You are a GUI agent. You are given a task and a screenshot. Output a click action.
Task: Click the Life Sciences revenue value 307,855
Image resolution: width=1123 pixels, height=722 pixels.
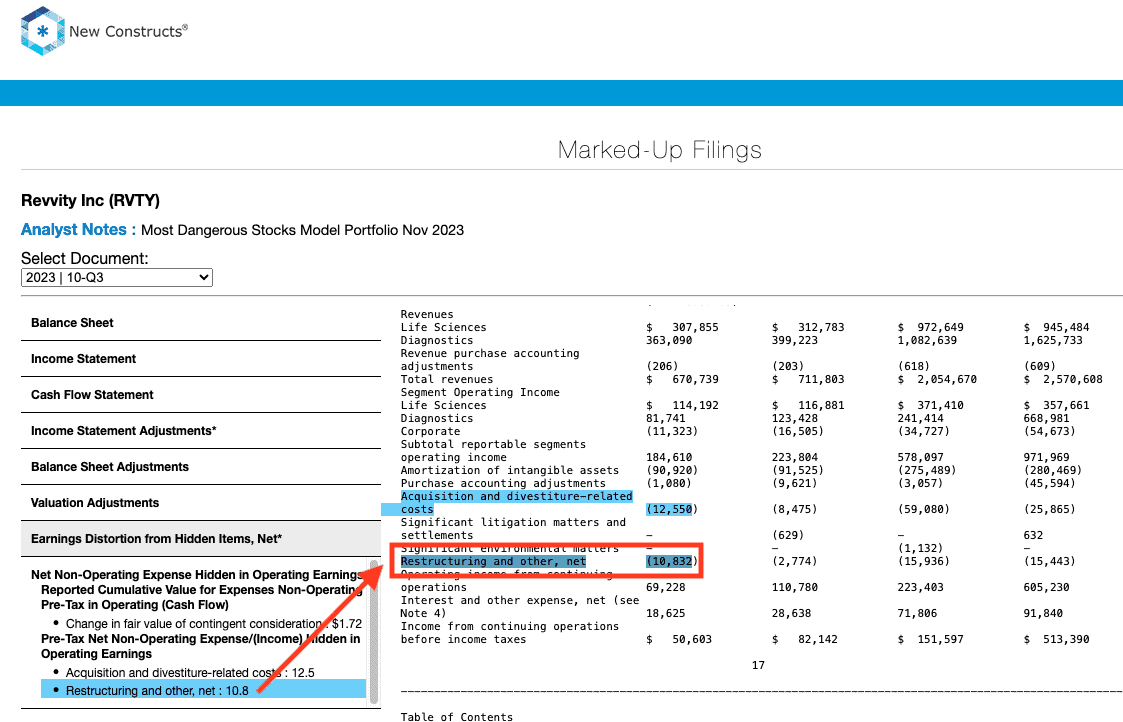(682, 327)
